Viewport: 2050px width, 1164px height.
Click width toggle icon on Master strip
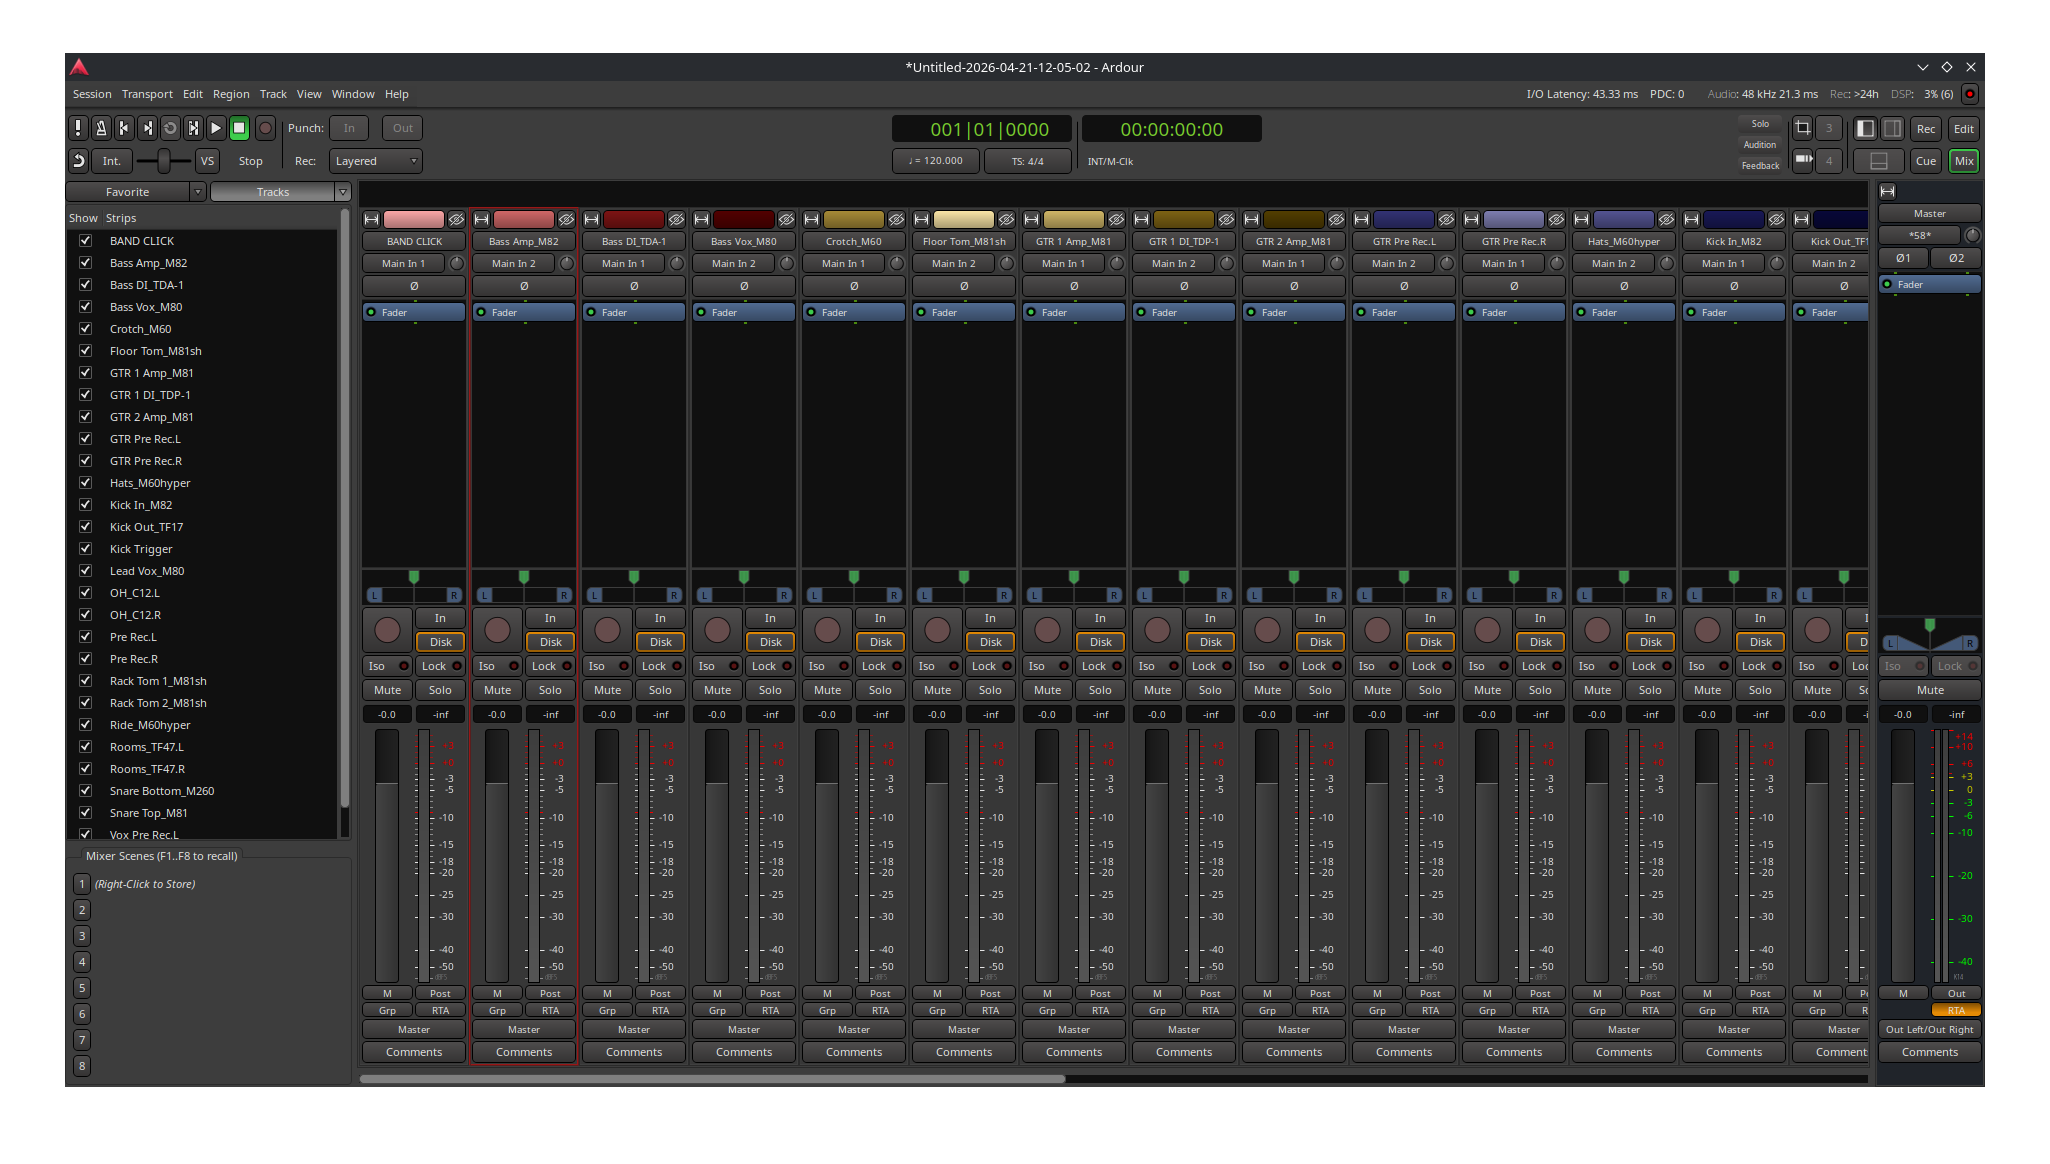pos(1888,191)
